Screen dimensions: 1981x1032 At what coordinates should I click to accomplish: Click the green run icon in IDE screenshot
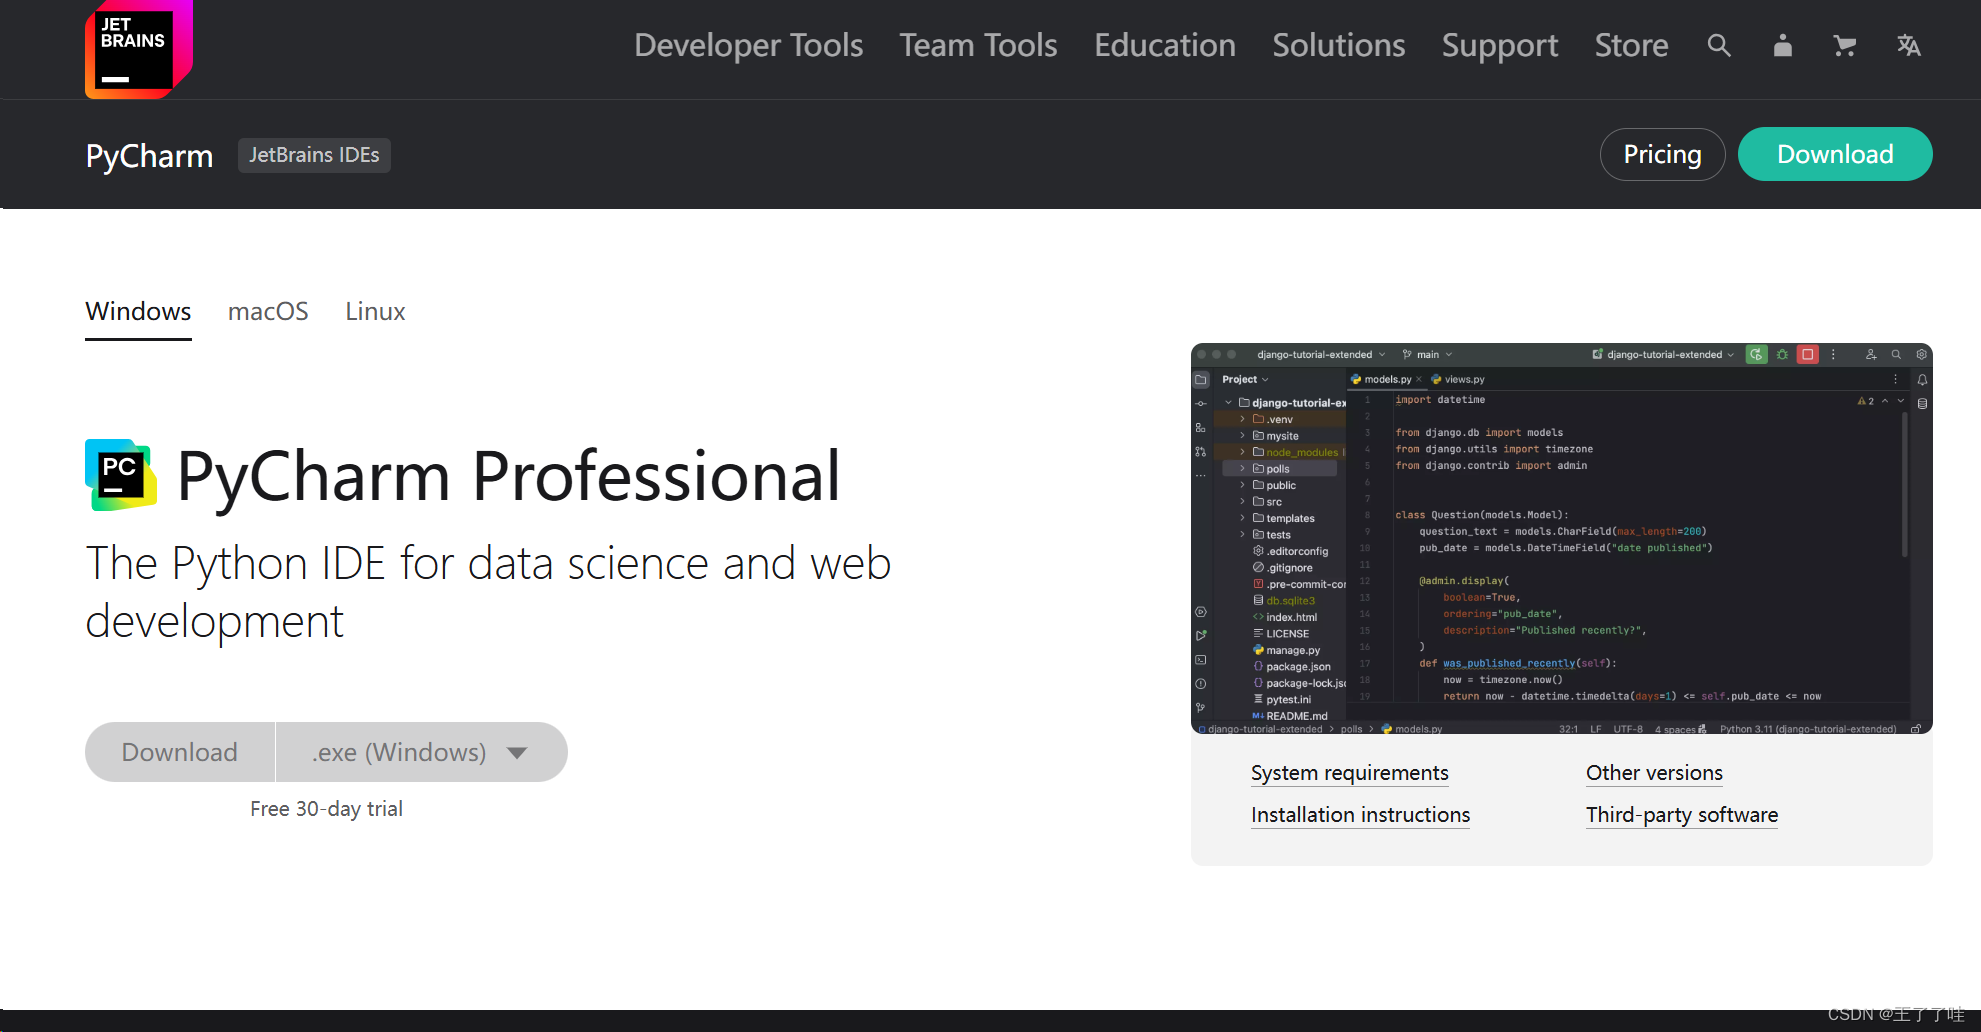point(1756,354)
